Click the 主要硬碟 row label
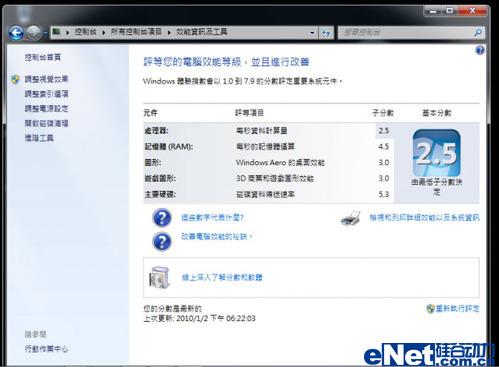The width and height of the screenshot is (499, 367). tap(160, 194)
